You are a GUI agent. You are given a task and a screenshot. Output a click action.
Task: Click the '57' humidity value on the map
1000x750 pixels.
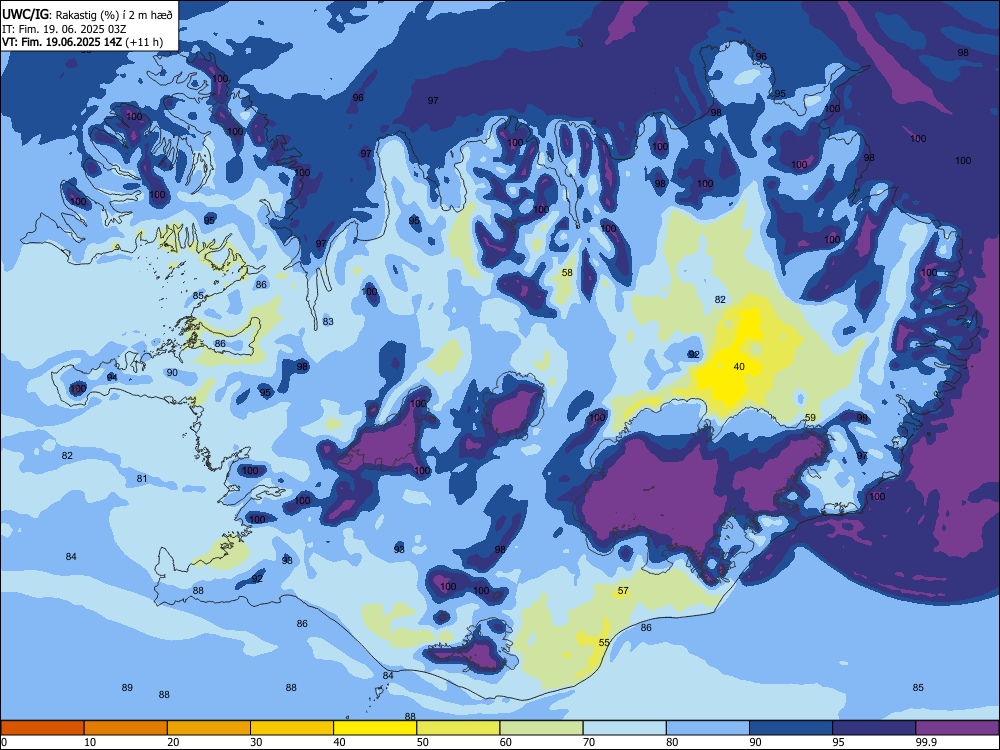click(x=623, y=591)
